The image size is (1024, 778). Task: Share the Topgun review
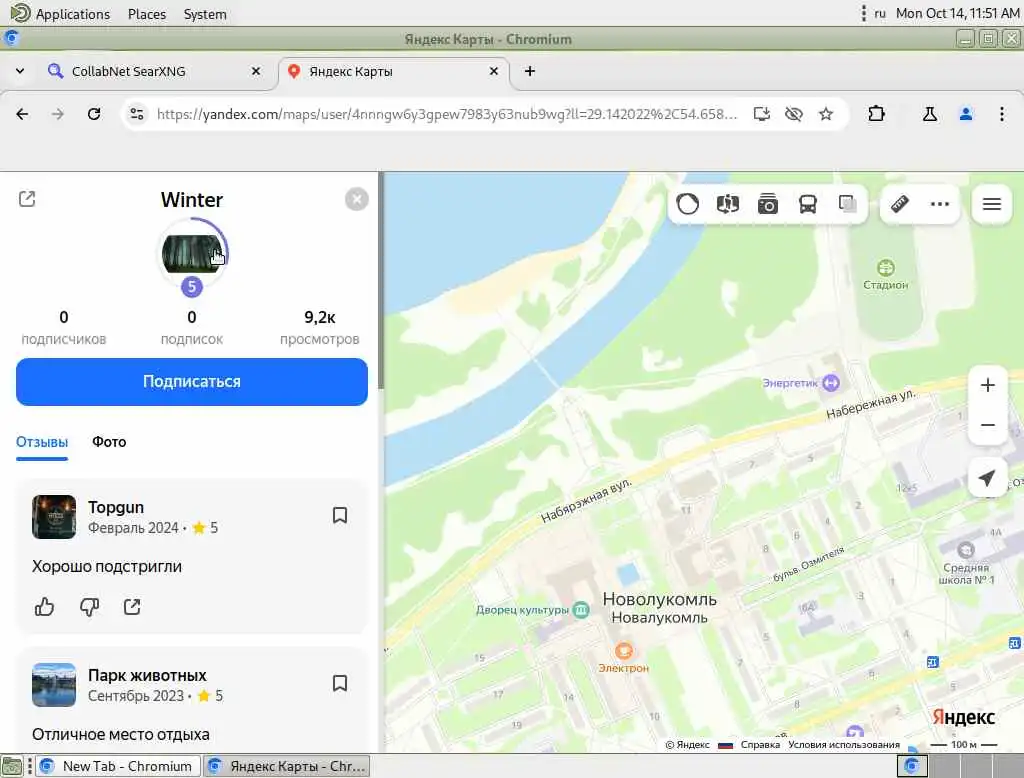pos(132,607)
